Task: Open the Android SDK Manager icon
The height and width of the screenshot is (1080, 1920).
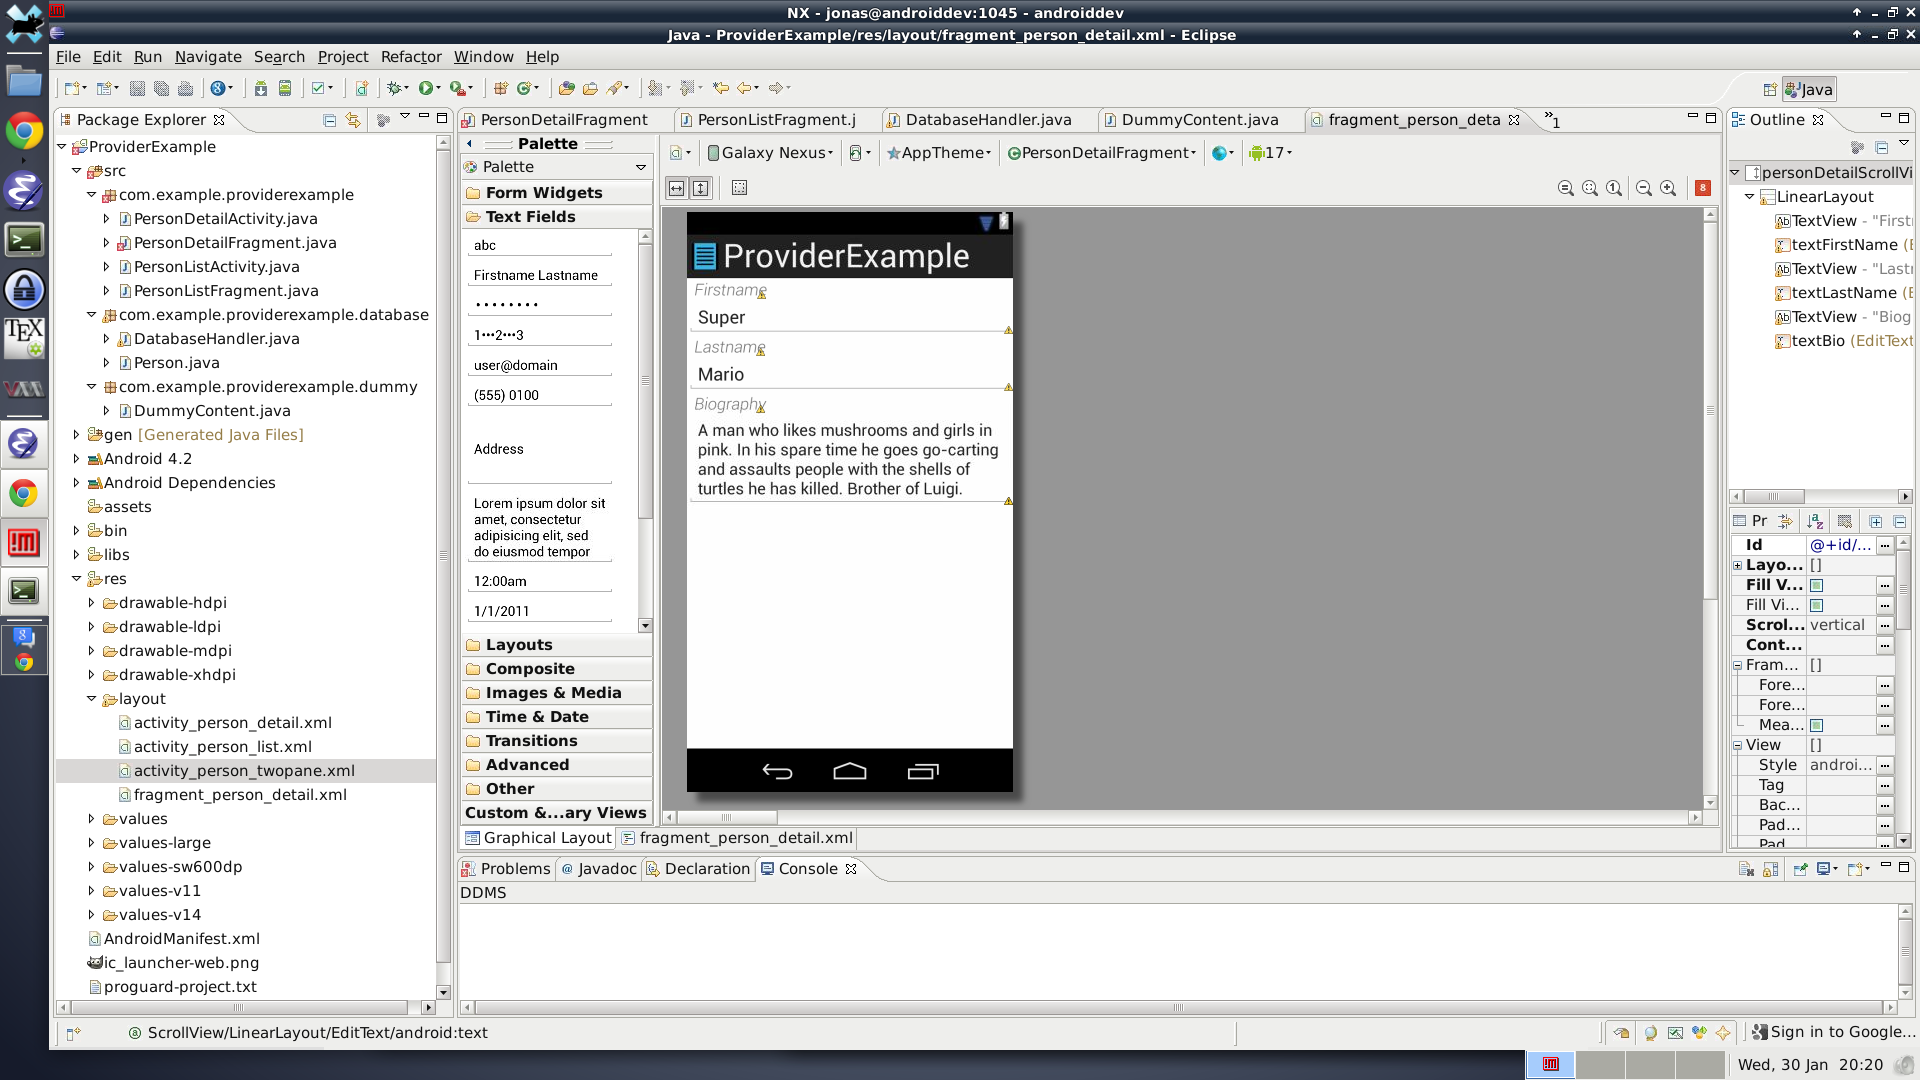Action: pos(260,88)
